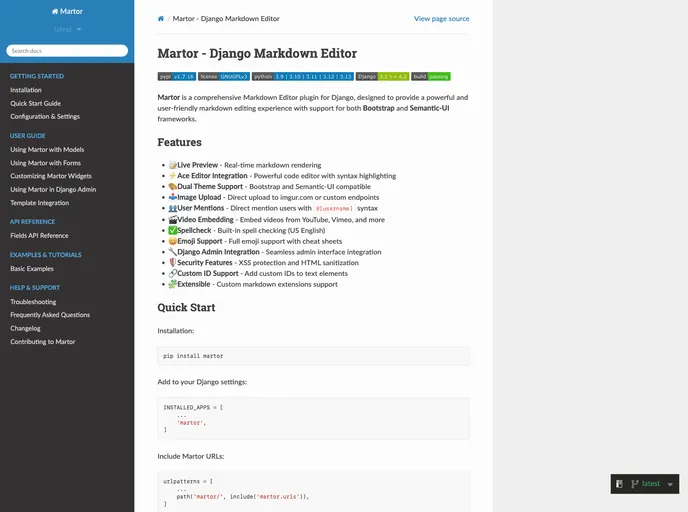Click the Dual Theme palette emoji

pyautogui.click(x=173, y=186)
